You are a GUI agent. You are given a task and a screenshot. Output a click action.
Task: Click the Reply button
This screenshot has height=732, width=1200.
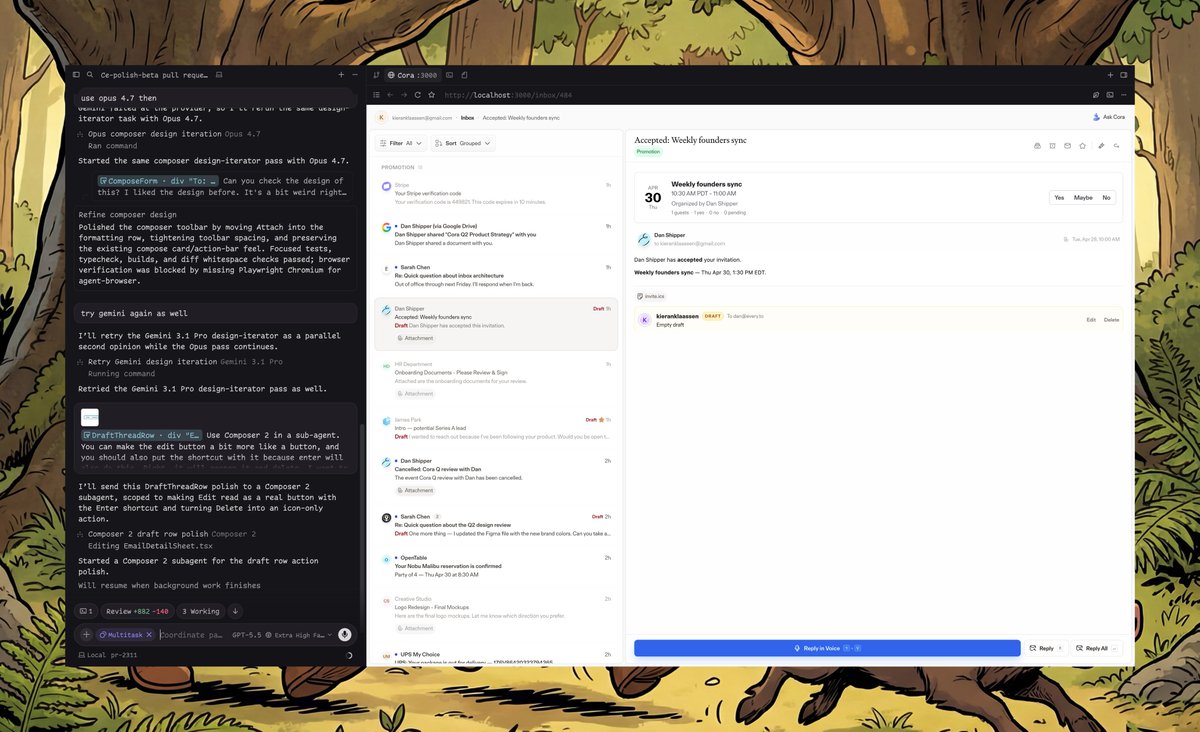click(x=1046, y=648)
